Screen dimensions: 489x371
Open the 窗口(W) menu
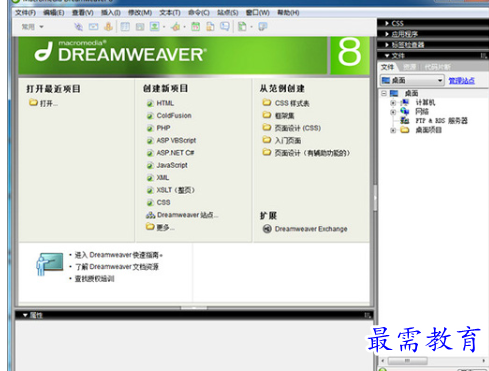[x=258, y=13]
